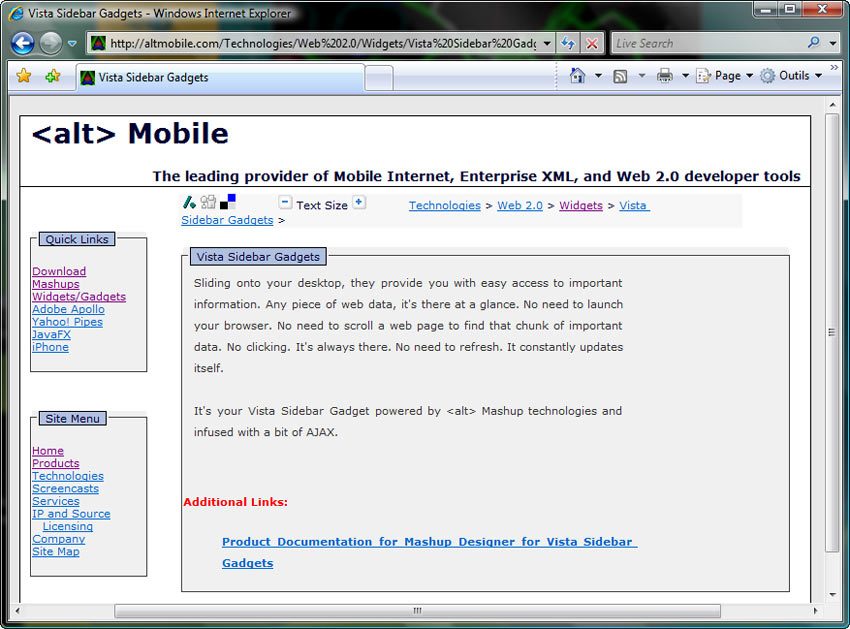The width and height of the screenshot is (850, 629).
Task: Go to Company in the Site Menu
Action: point(59,539)
